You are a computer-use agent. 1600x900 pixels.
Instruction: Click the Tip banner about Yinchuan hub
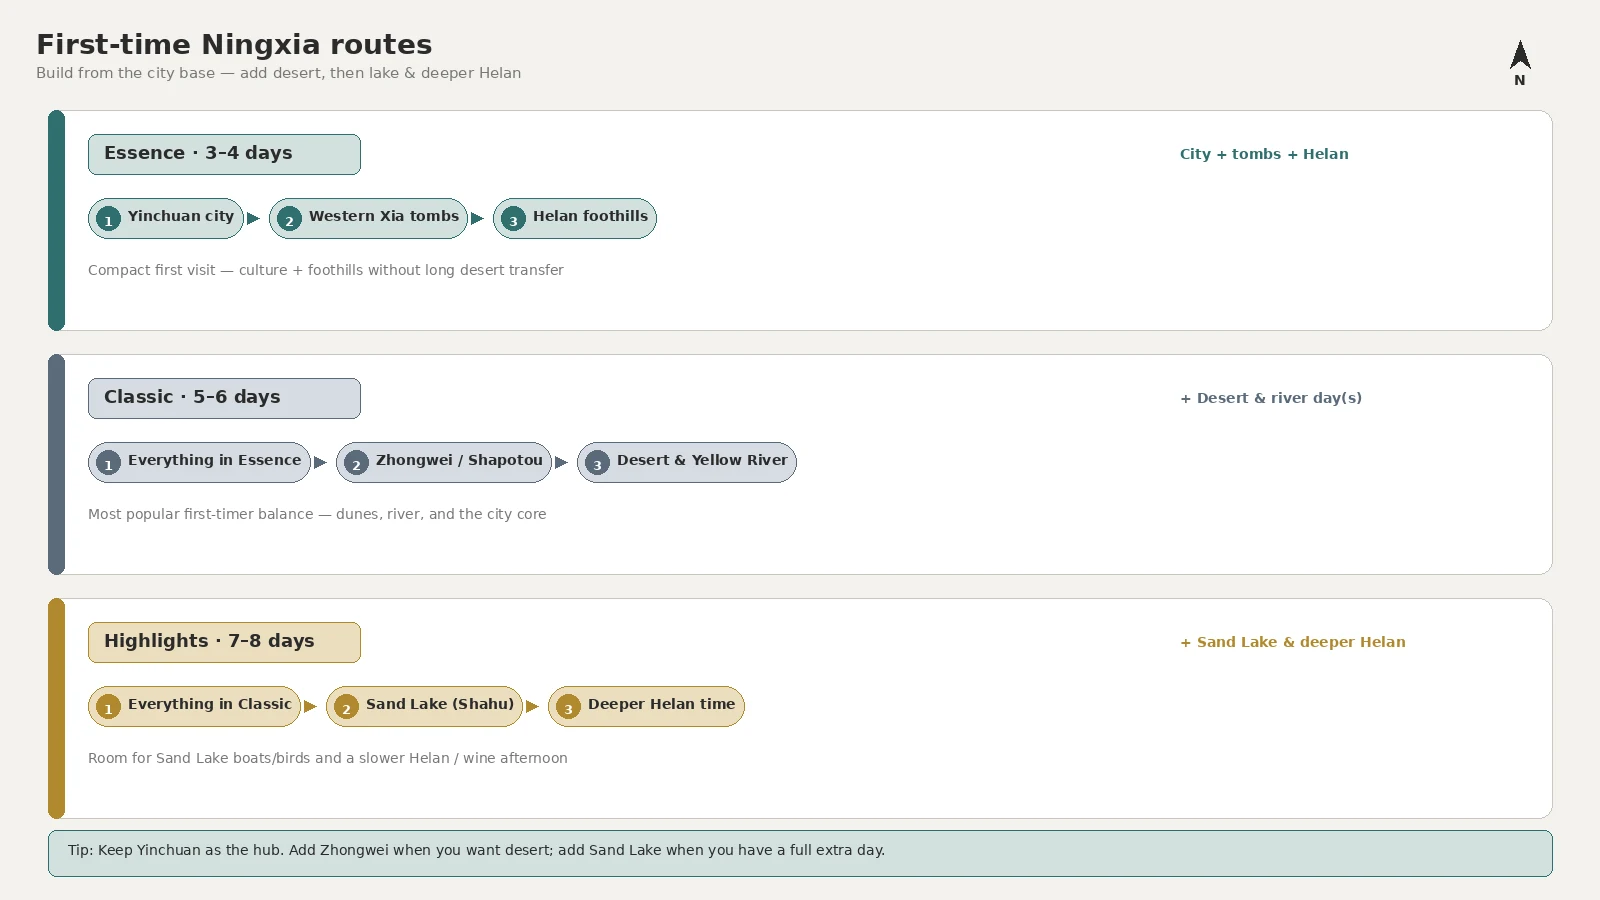[800, 853]
